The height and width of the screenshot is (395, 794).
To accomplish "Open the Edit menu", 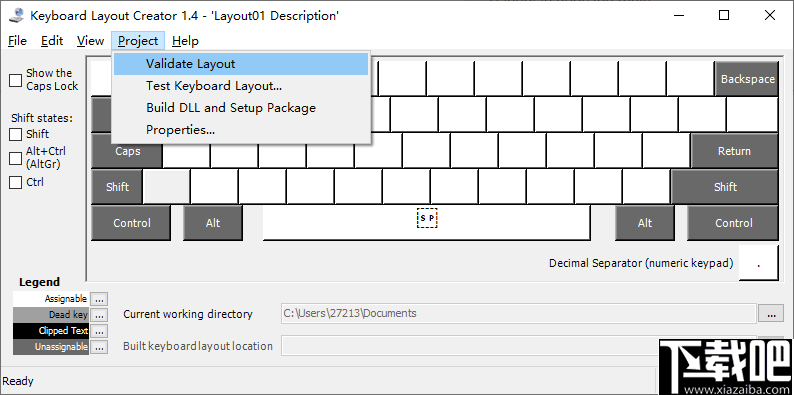I will click(52, 41).
